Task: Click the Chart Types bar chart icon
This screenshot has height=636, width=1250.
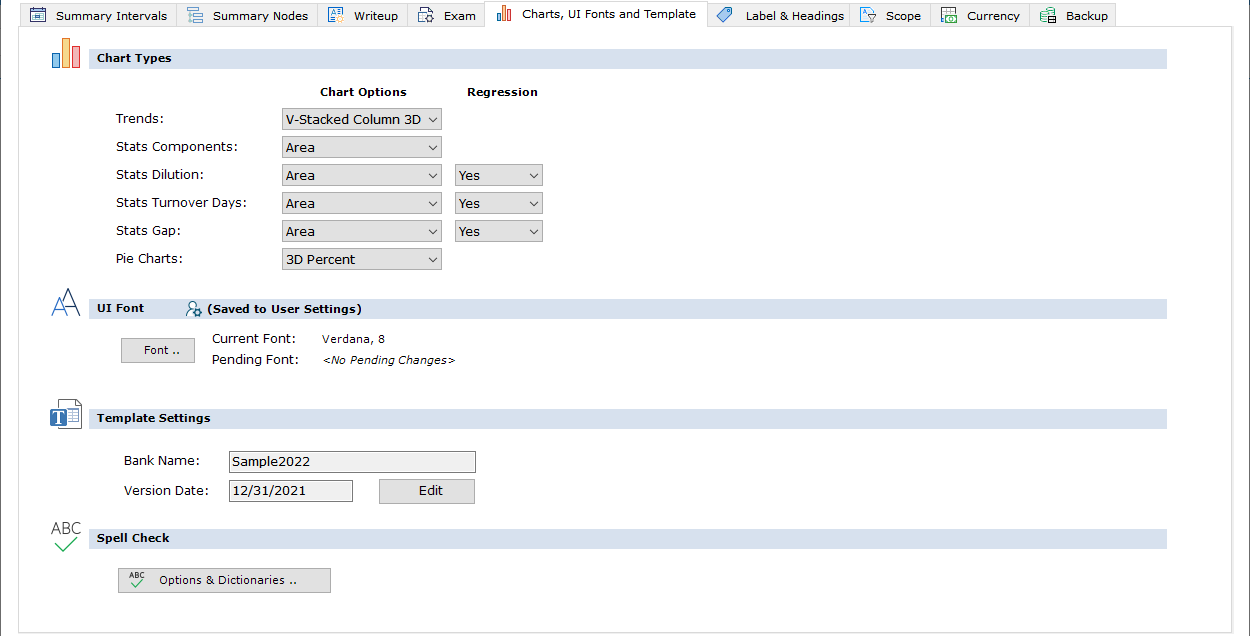Action: [66, 54]
